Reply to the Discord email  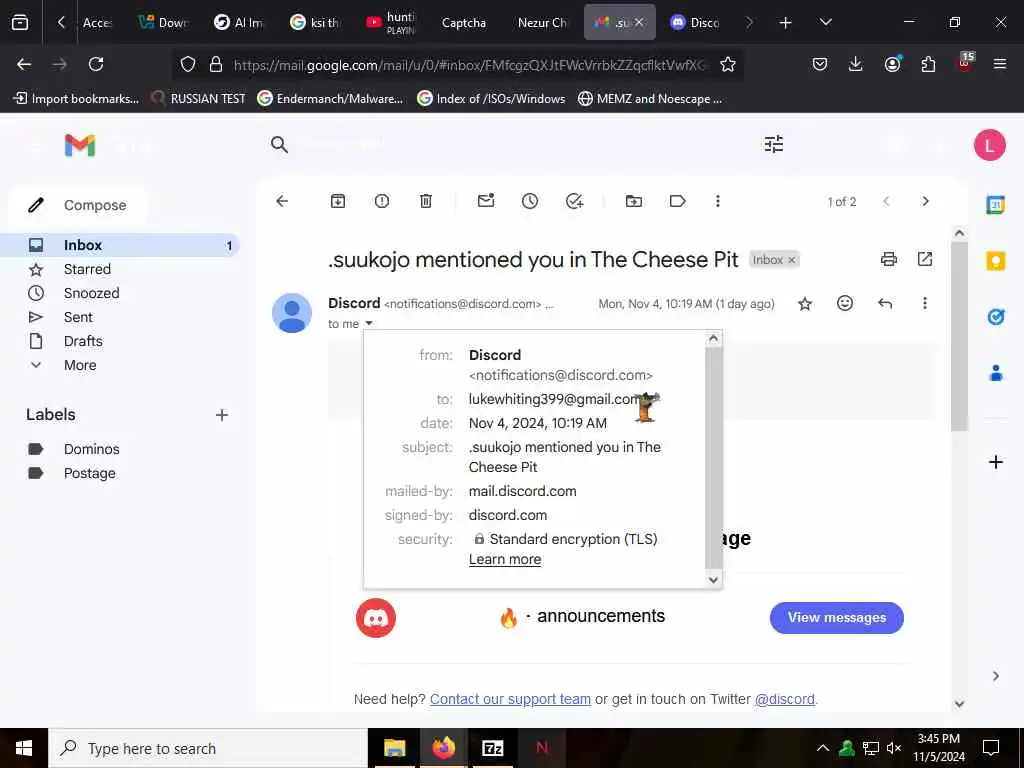click(x=885, y=304)
